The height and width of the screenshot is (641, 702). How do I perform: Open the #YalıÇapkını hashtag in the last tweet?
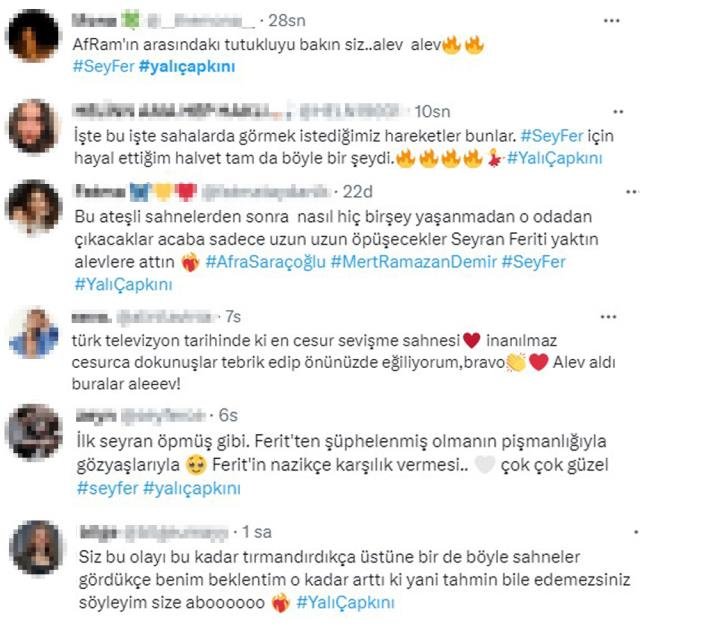[346, 603]
